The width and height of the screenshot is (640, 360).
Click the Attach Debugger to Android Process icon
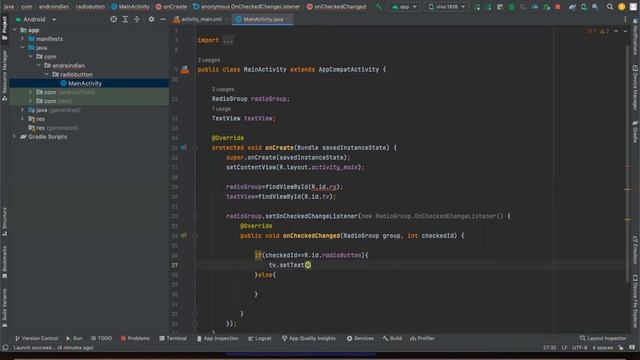(547, 7)
